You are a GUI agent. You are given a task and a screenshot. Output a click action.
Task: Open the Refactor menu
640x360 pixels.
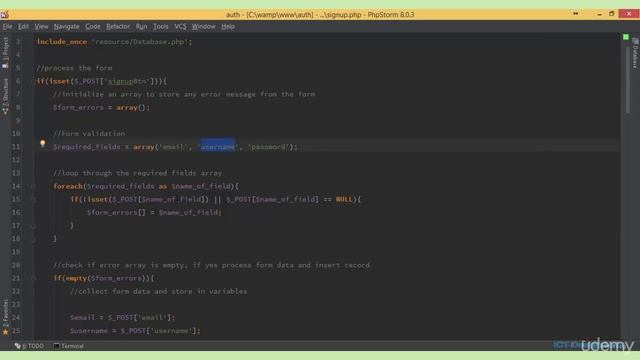pyautogui.click(x=118, y=27)
